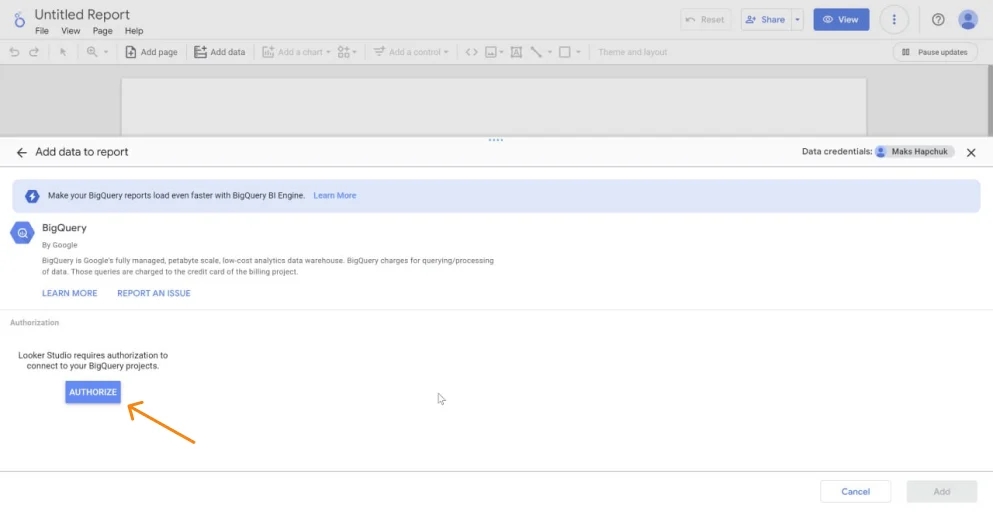
Task: Click the By Google text
Action: pos(60,245)
